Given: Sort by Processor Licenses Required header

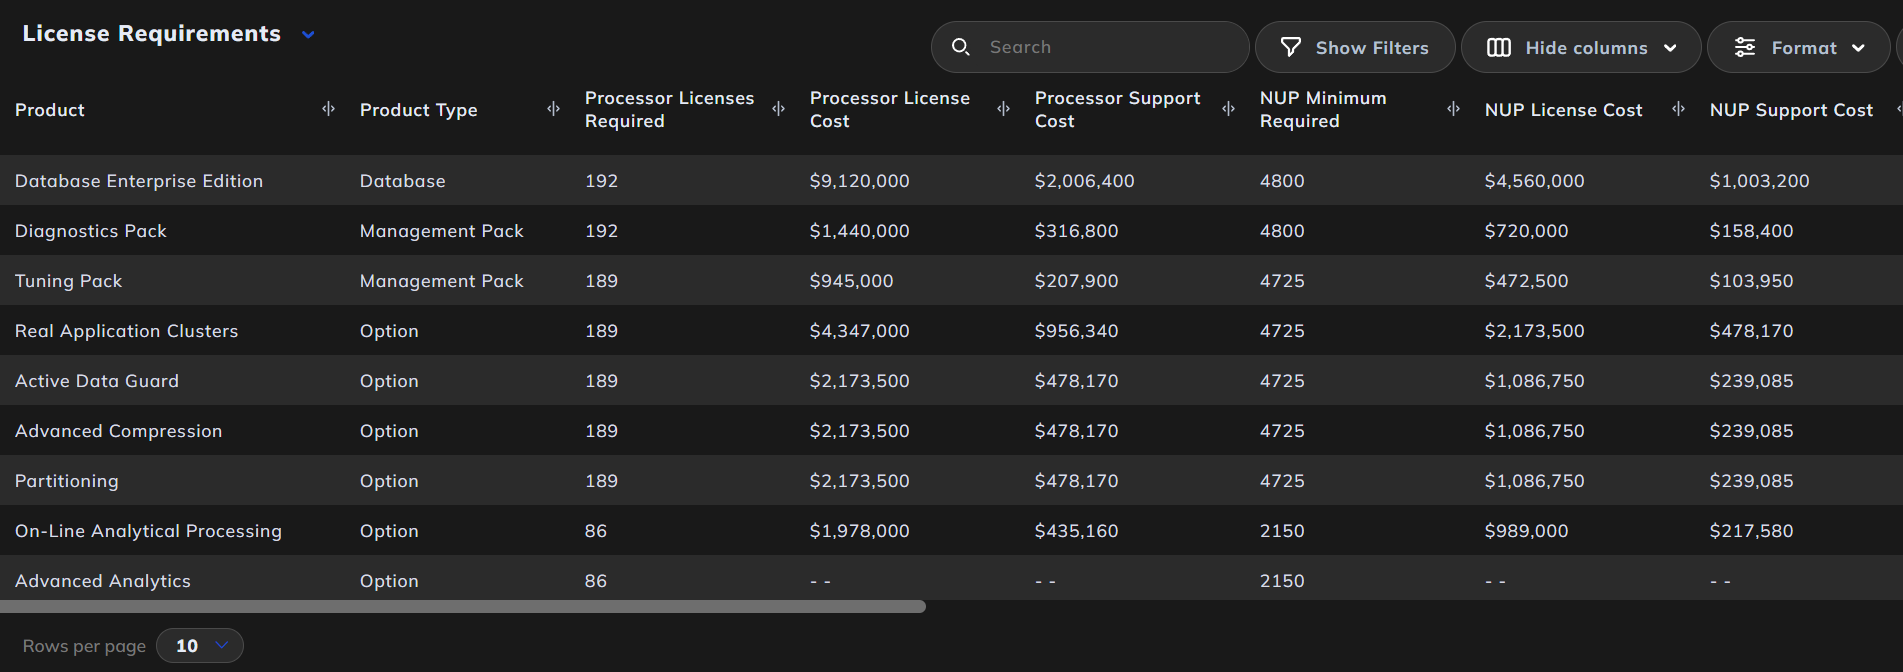Looking at the screenshot, I should pos(670,110).
